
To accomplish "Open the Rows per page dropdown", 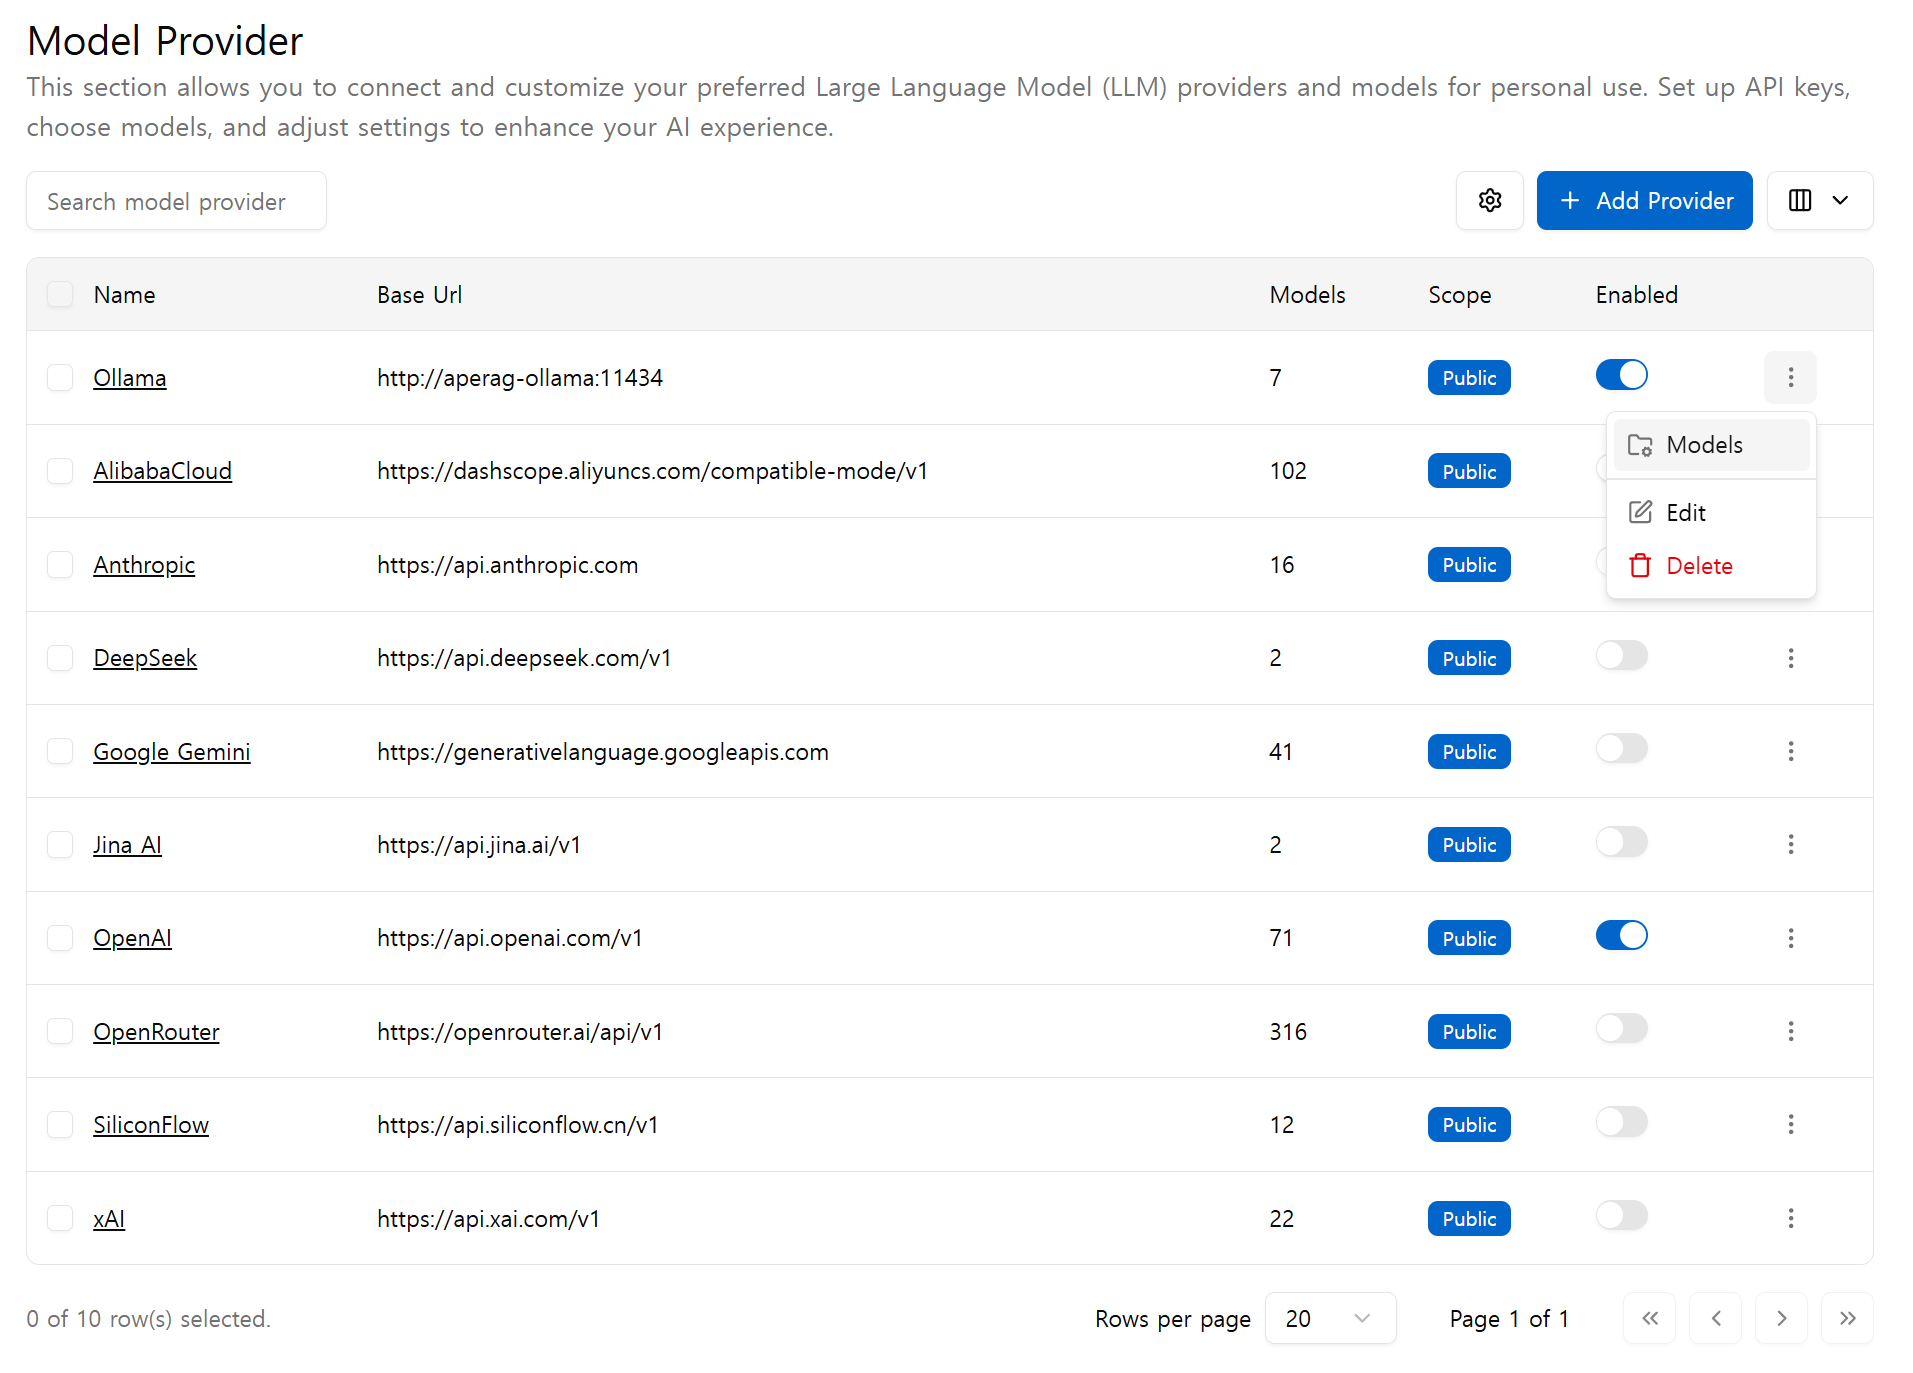I will tap(1329, 1318).
